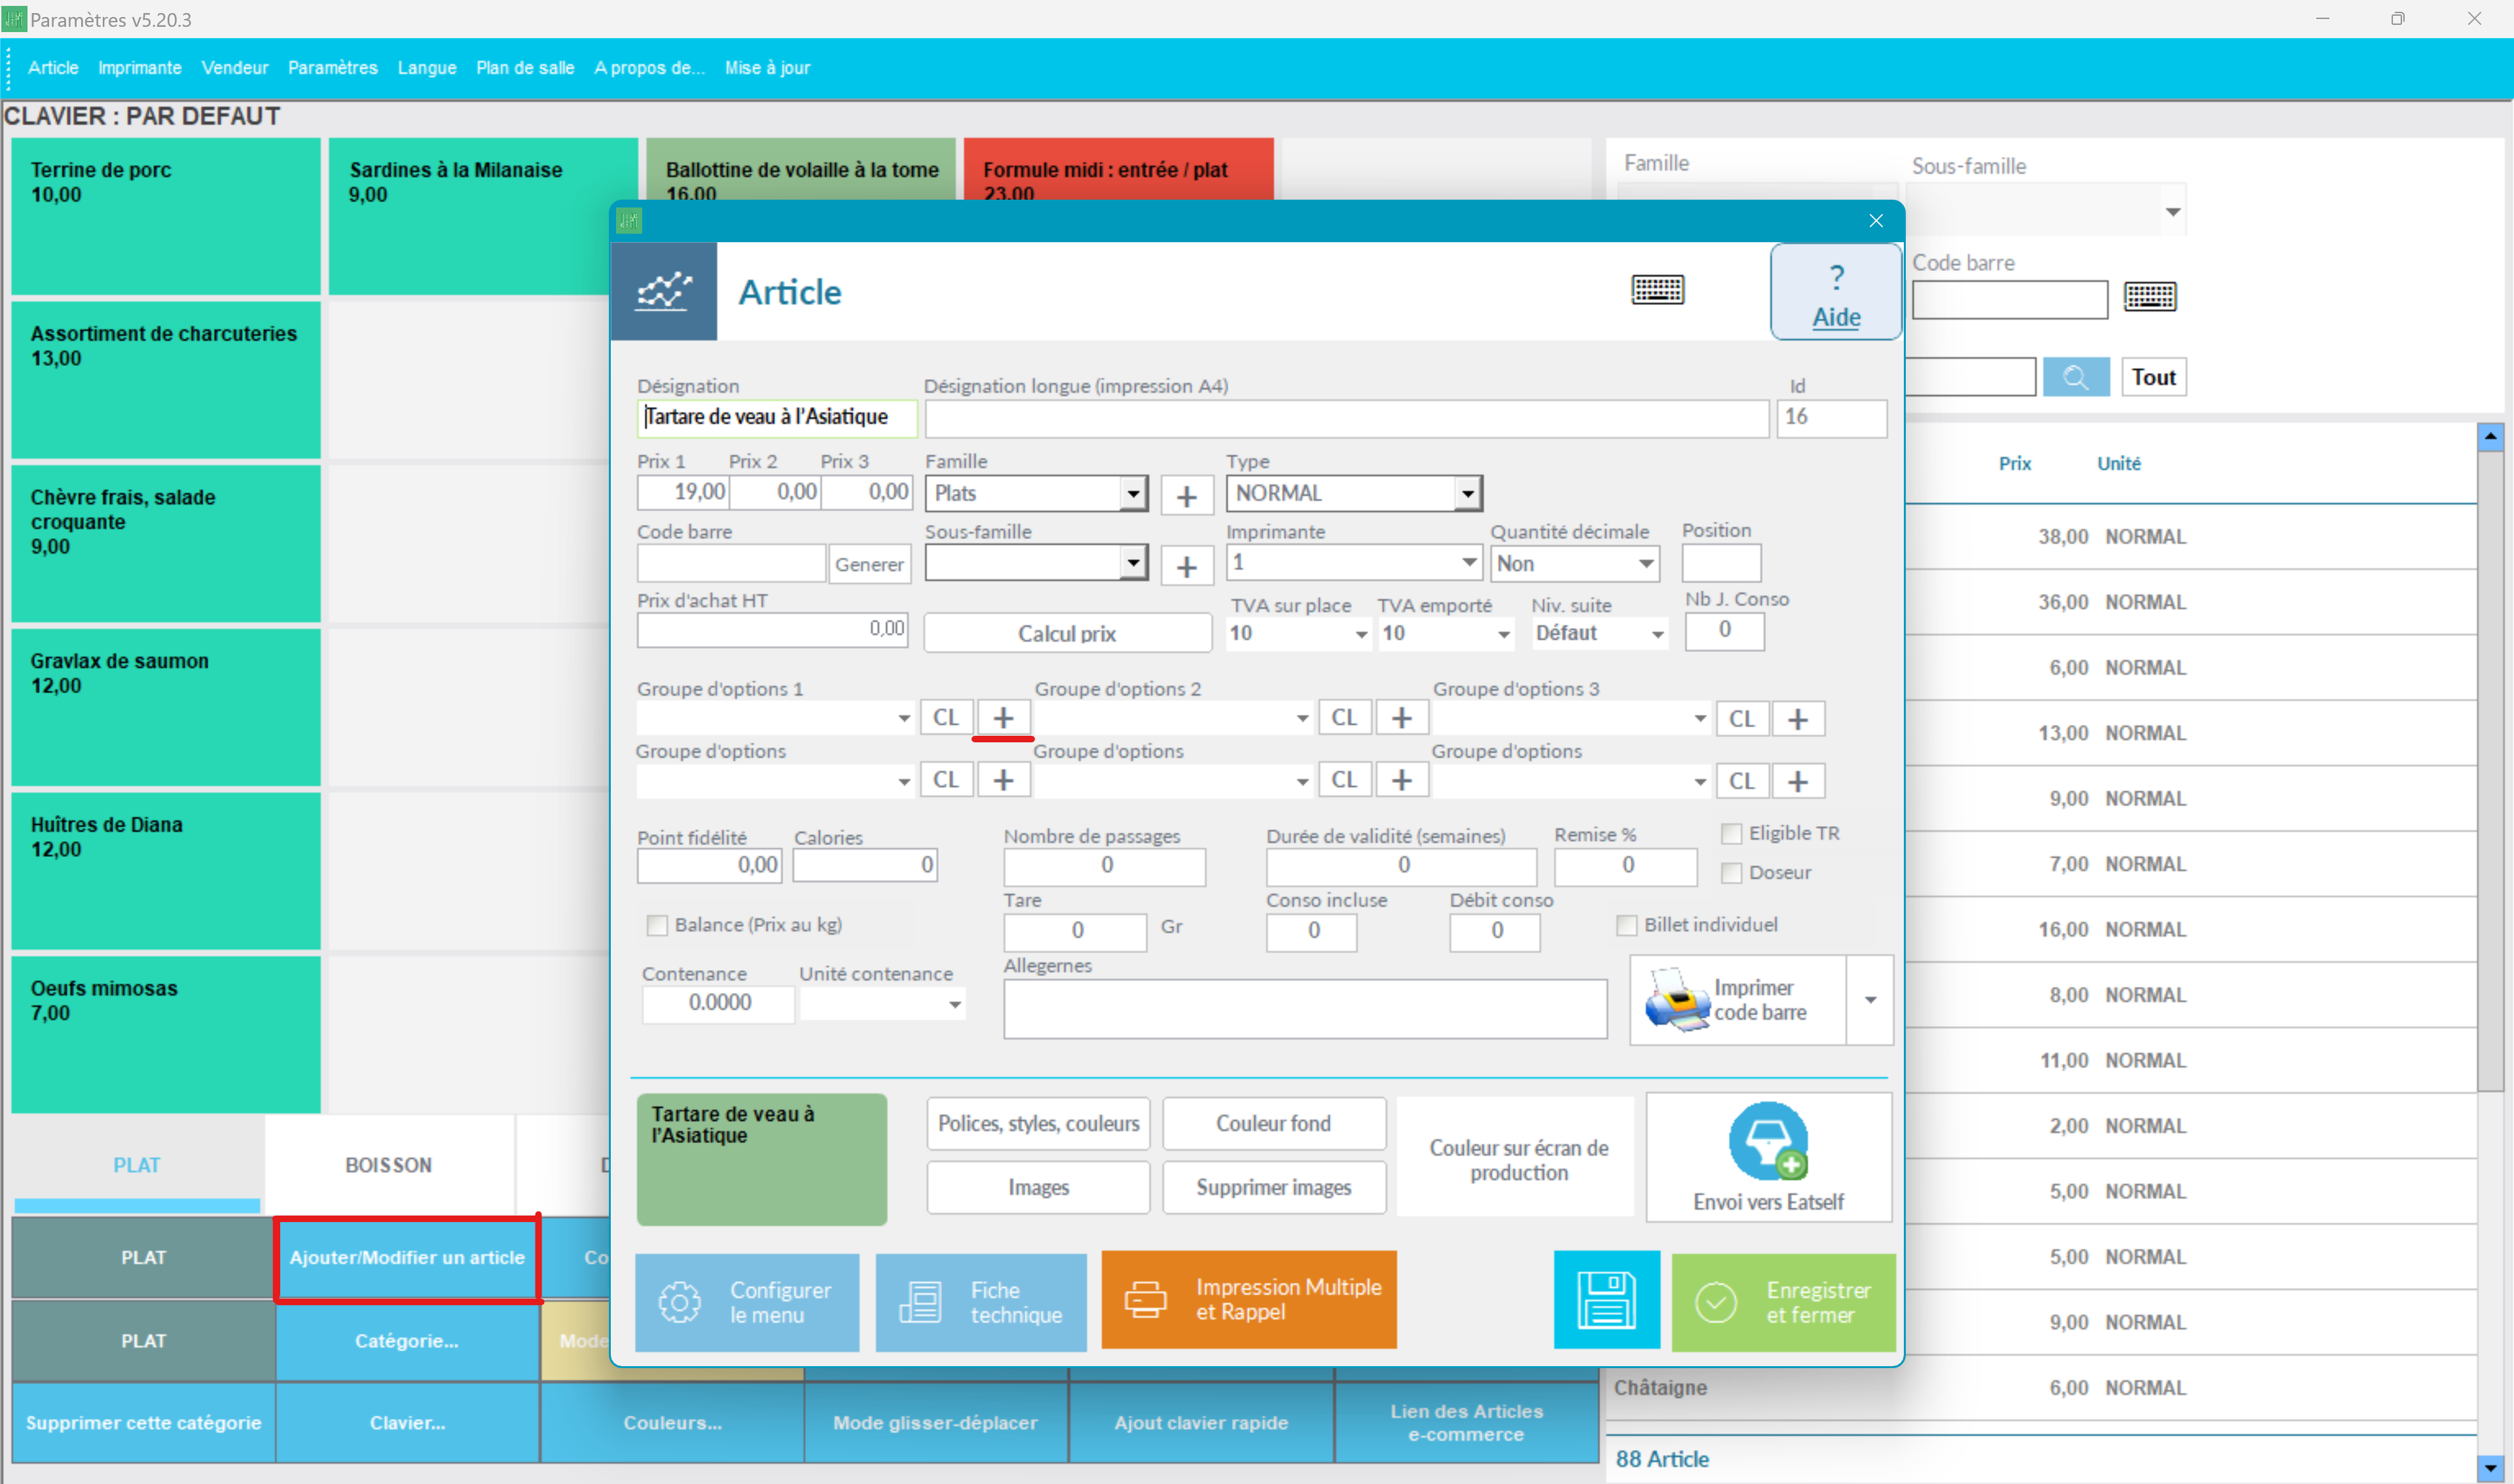This screenshot has width=2514, height=1484.
Task: Enable Balance (Prix au kg) checkbox
Action: [657, 925]
